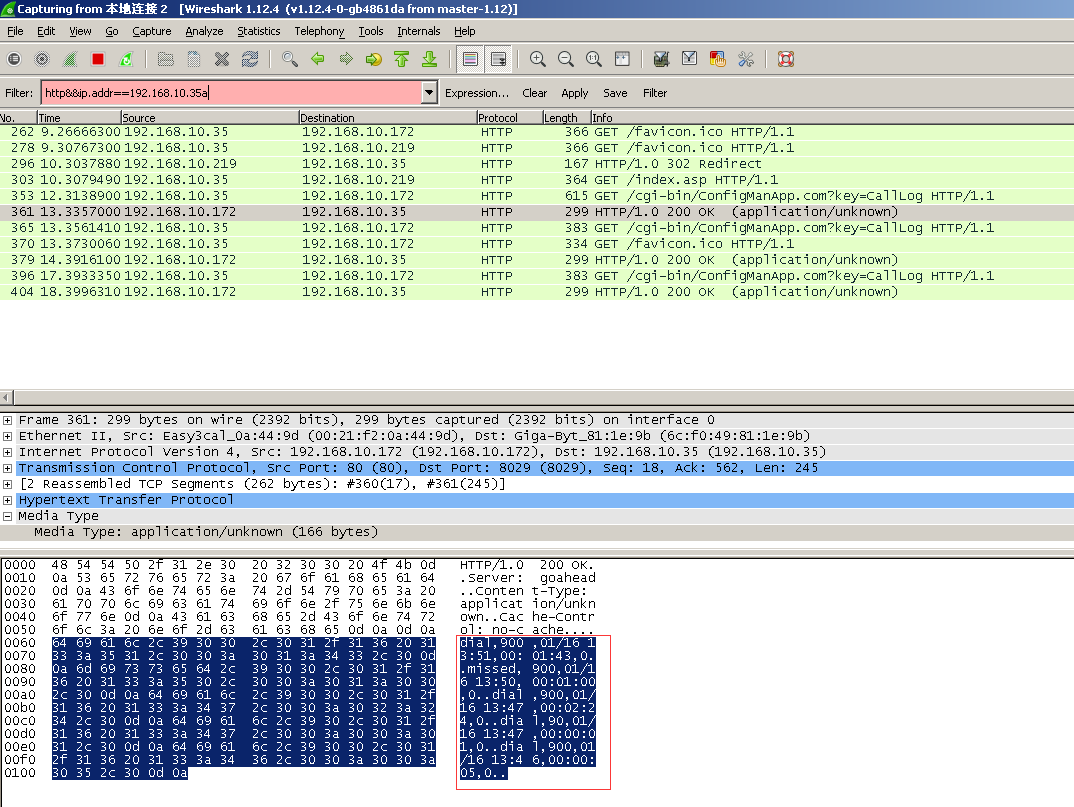Restart the running live capture
The width and height of the screenshot is (1074, 807).
126,59
